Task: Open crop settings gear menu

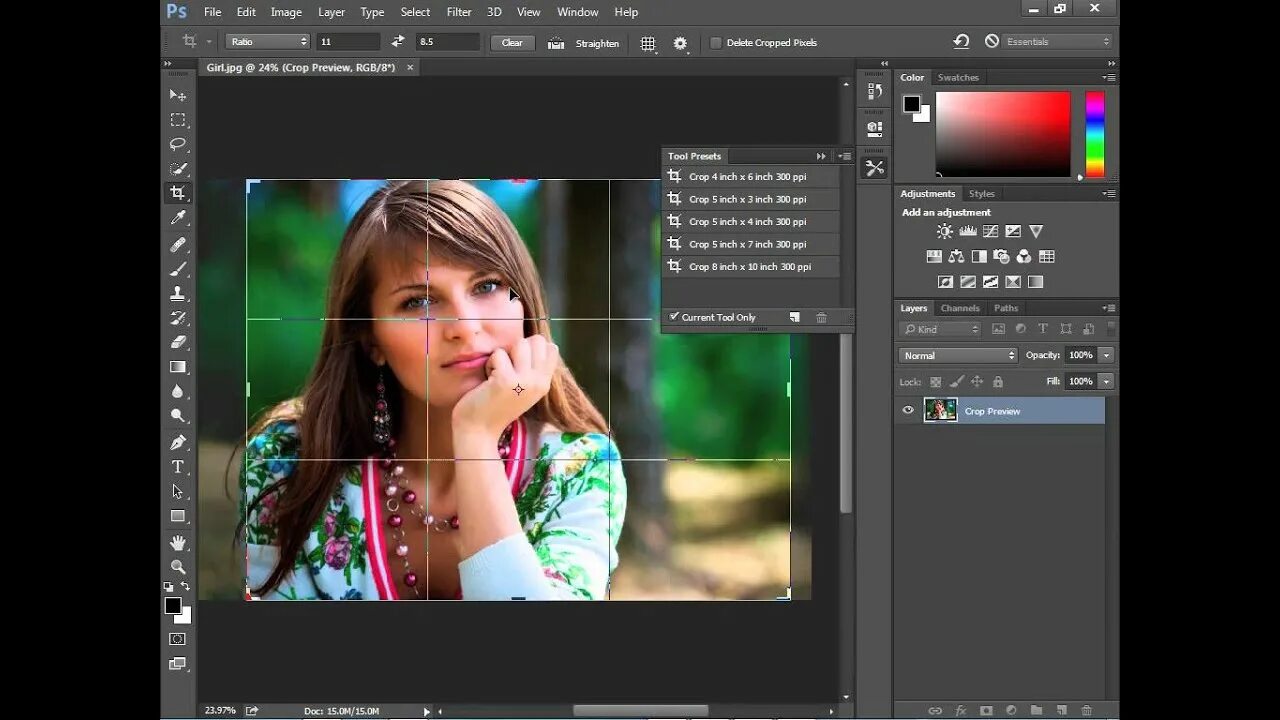Action: pyautogui.click(x=680, y=43)
